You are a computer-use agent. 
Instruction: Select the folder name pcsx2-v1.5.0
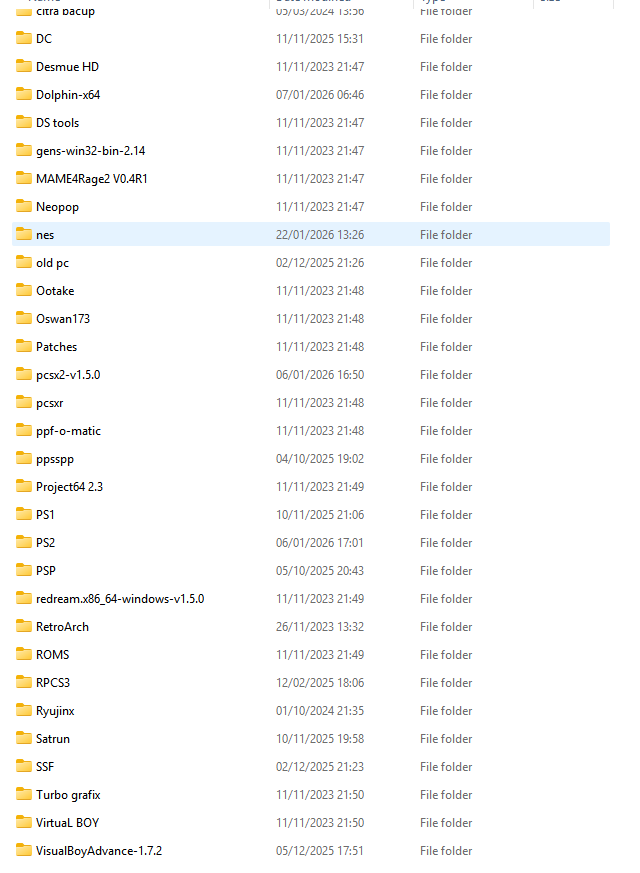tap(68, 375)
